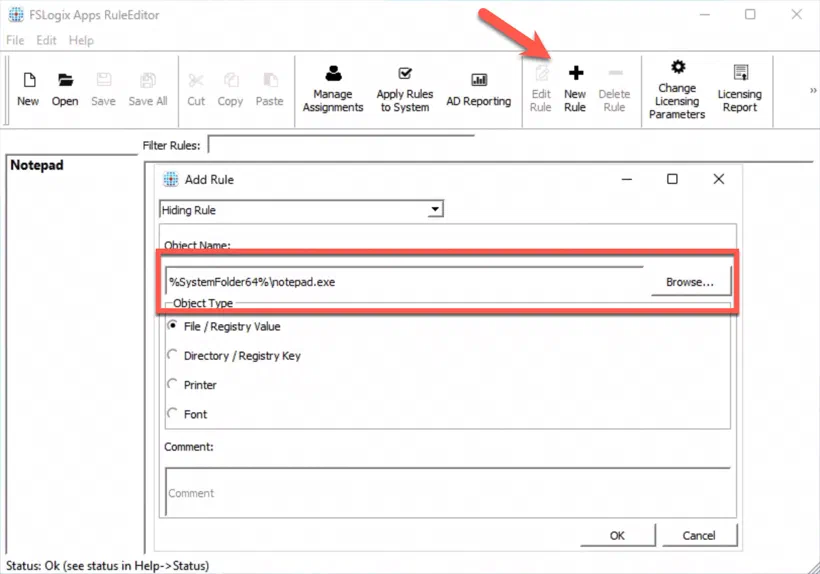Screen dimensions: 820x574
Task: Click the Edit Rule toolbar icon
Action: (541, 73)
